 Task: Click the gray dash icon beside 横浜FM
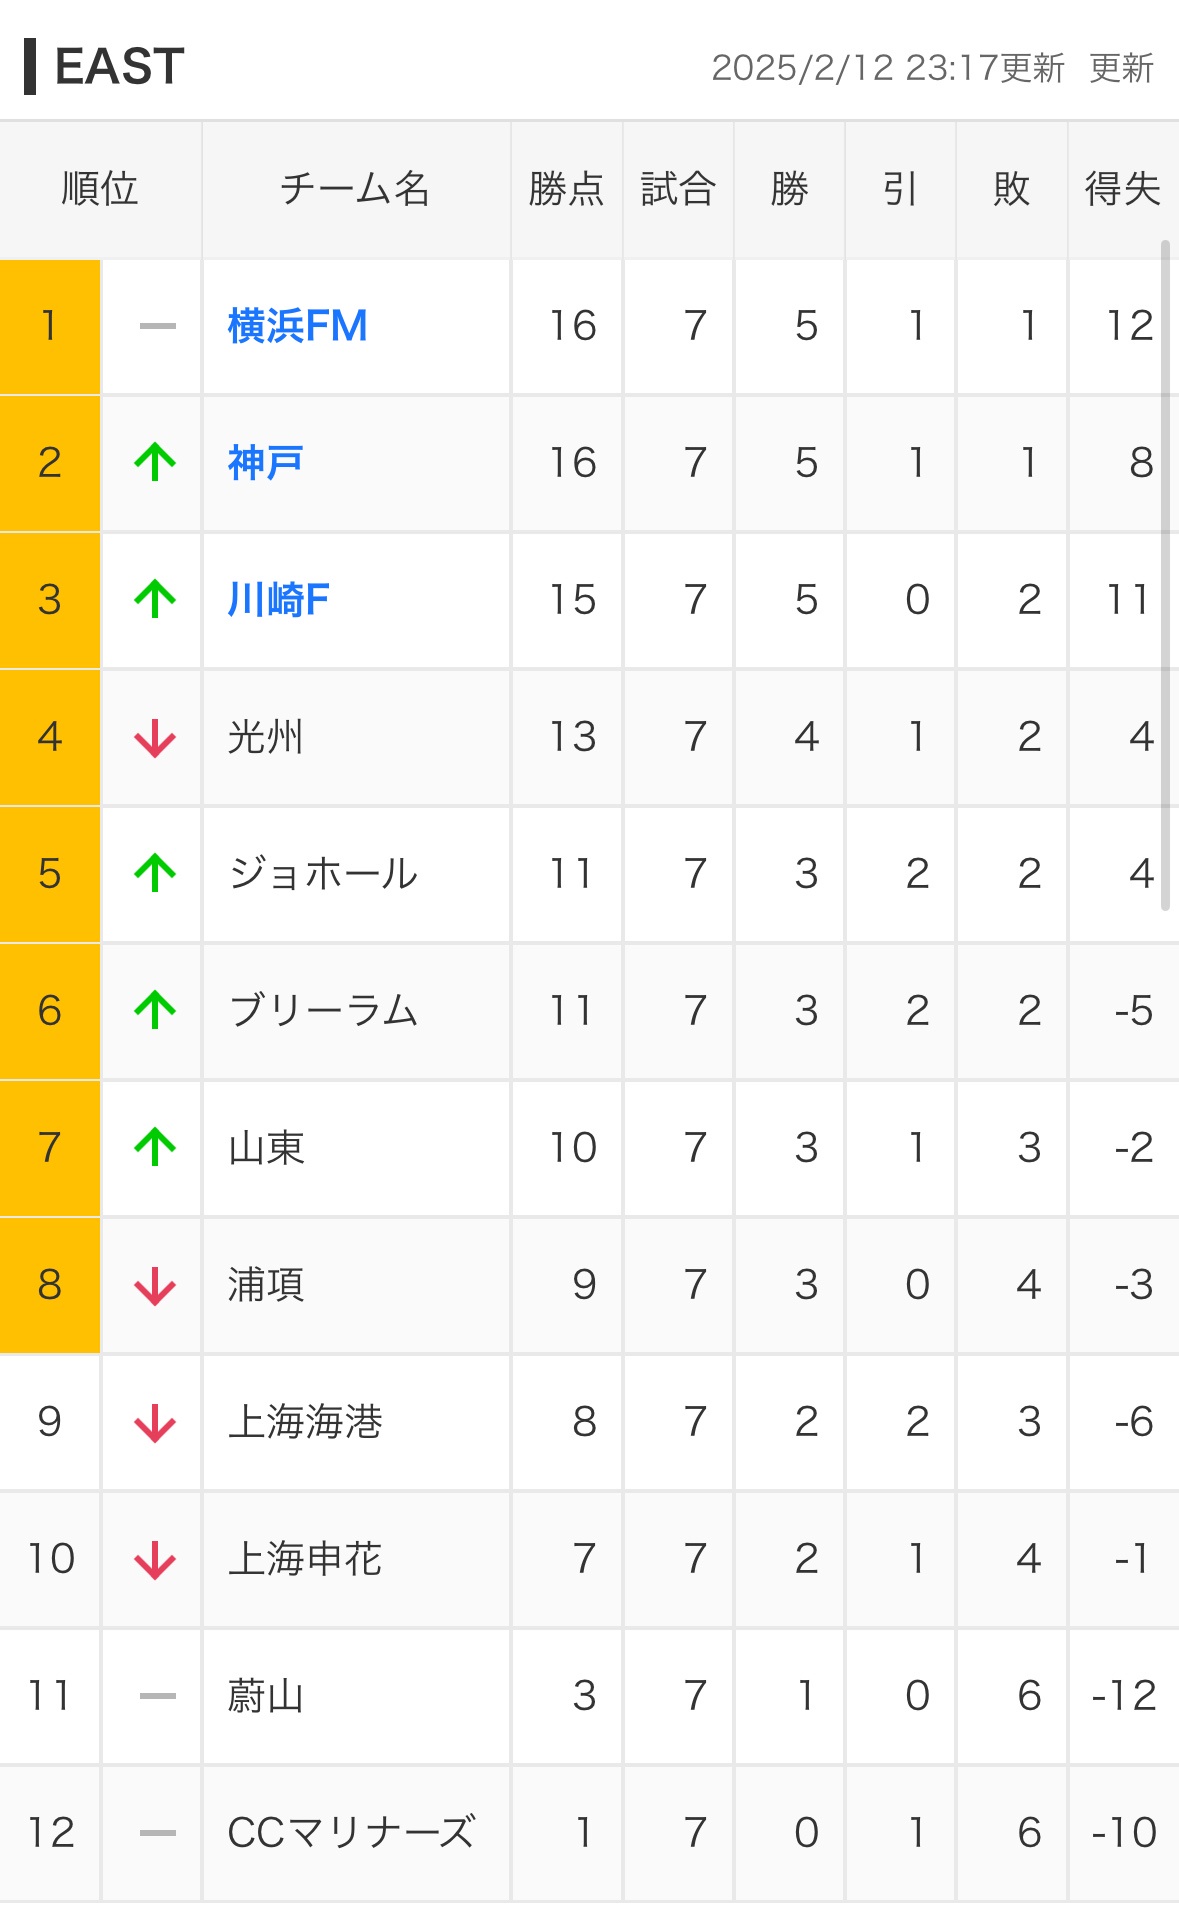(x=158, y=326)
